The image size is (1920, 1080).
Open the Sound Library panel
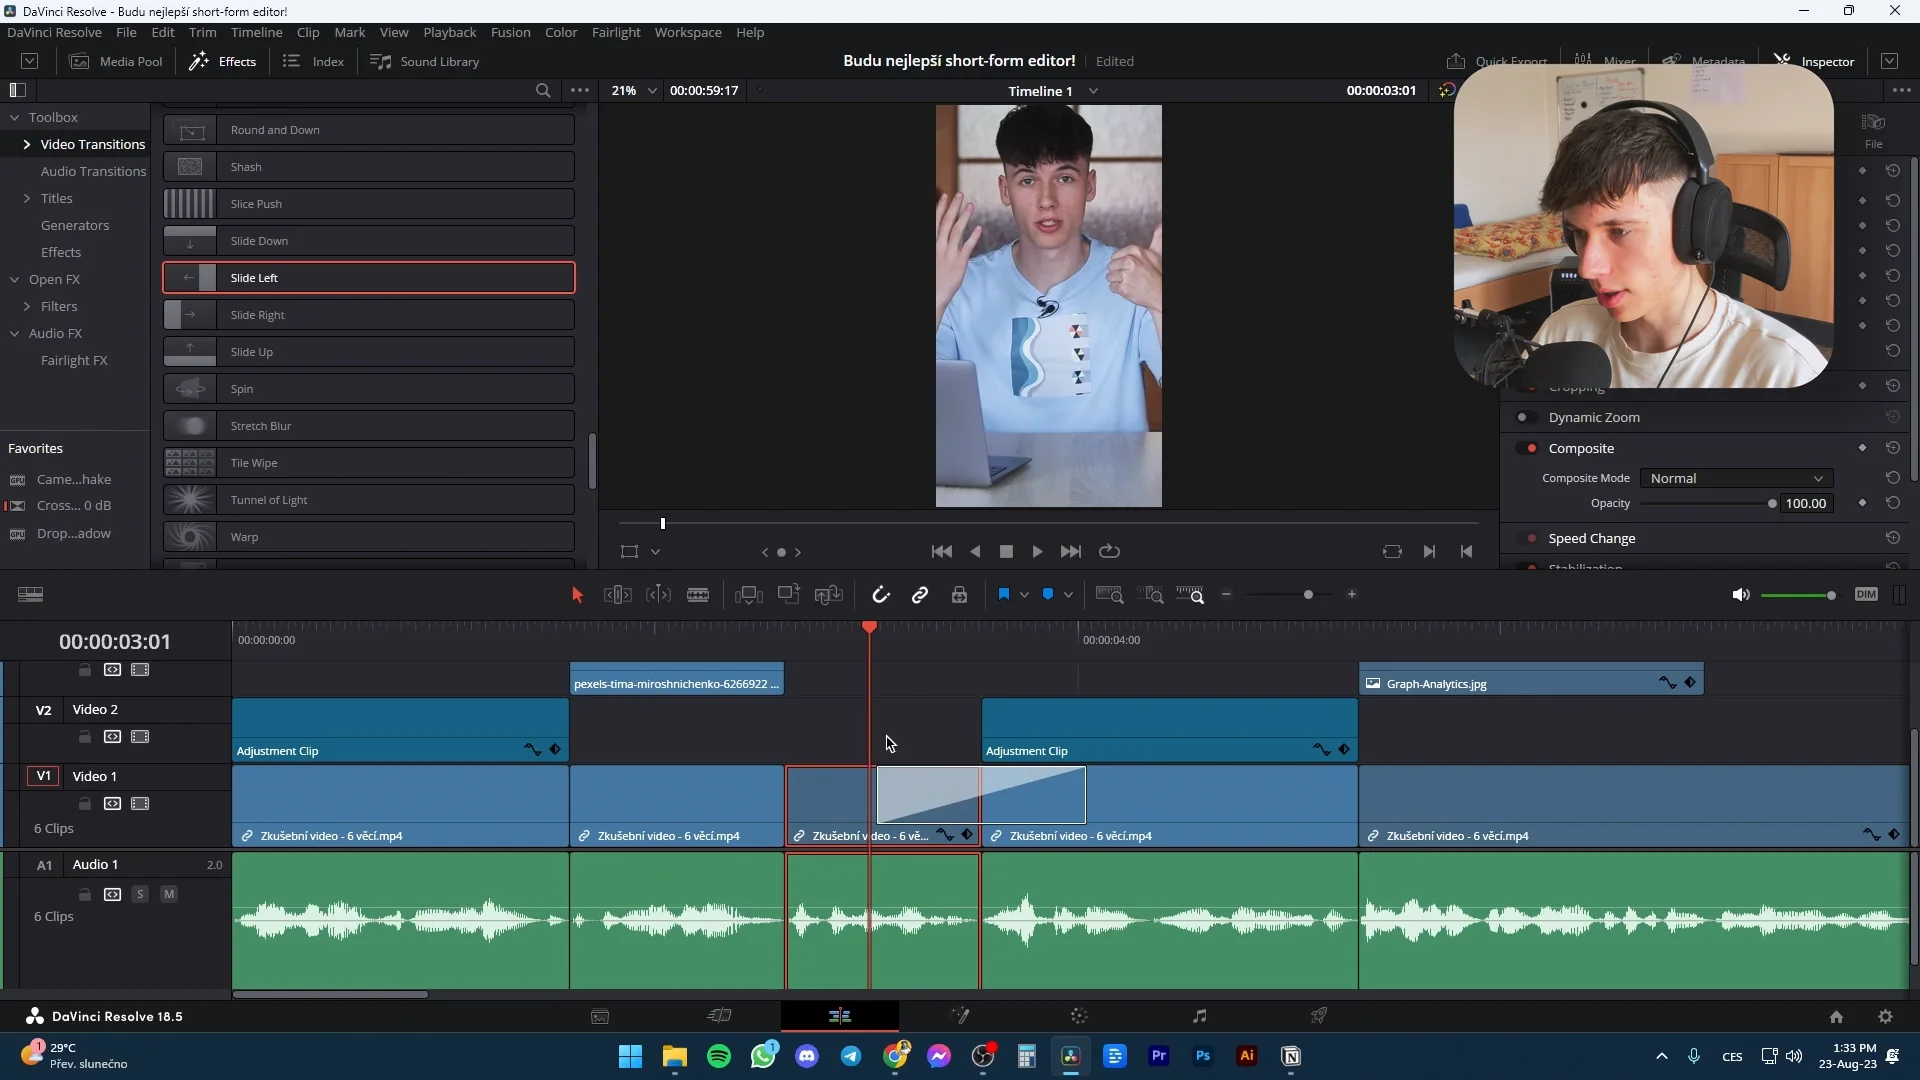click(425, 61)
